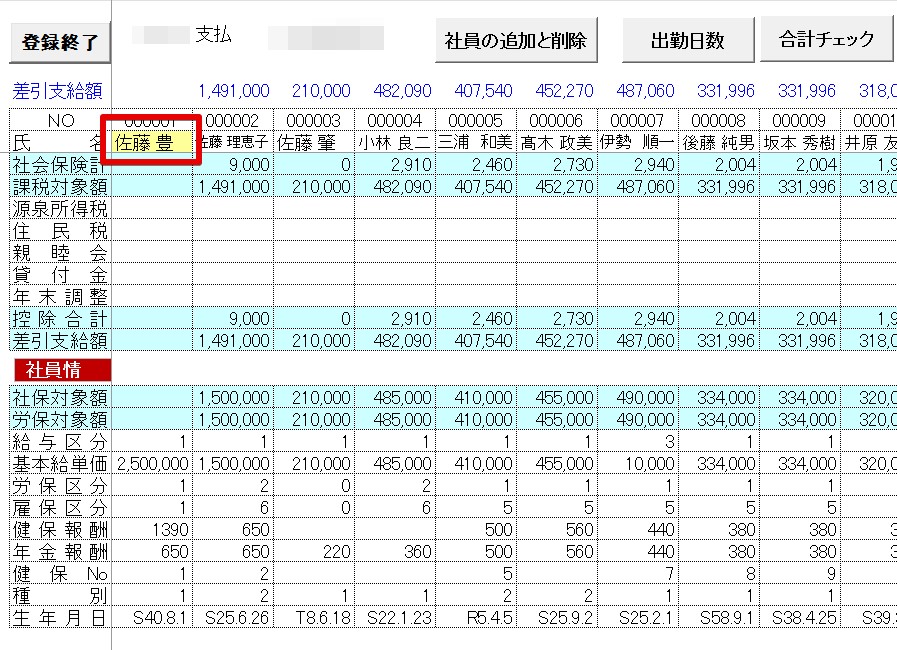Click the 親睦会 row label
This screenshot has width=897, height=650.
tap(60, 252)
